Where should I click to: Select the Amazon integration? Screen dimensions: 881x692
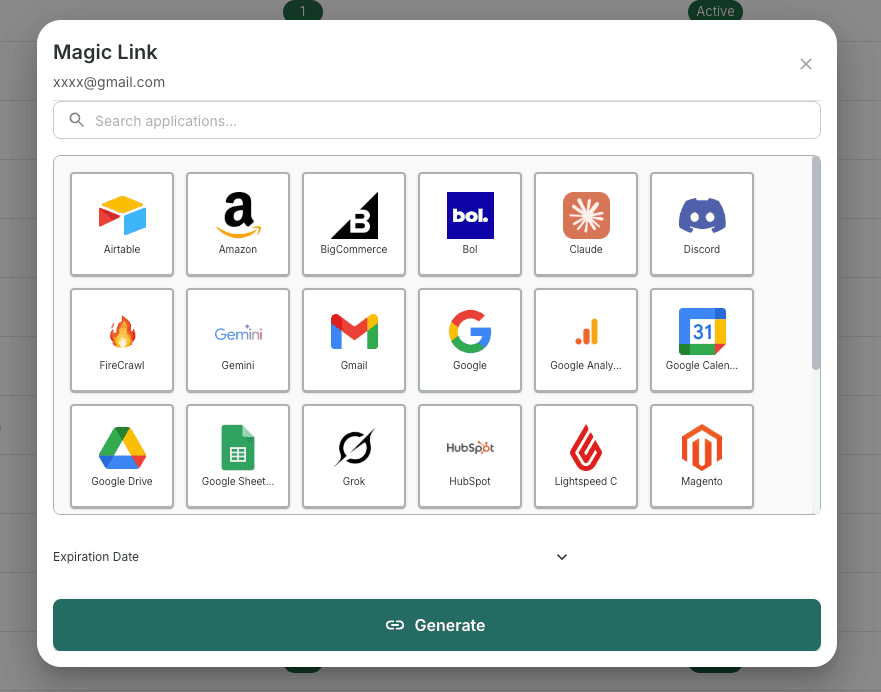pos(237,223)
